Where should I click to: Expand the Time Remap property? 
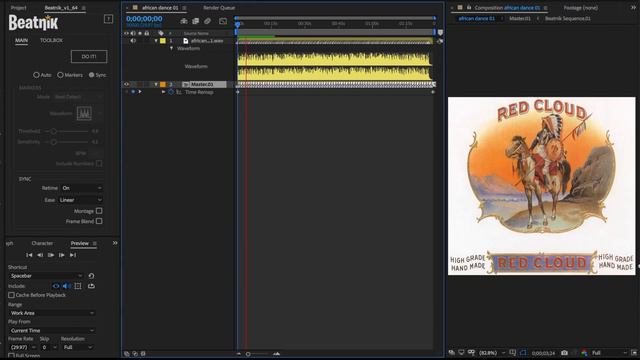point(163,92)
